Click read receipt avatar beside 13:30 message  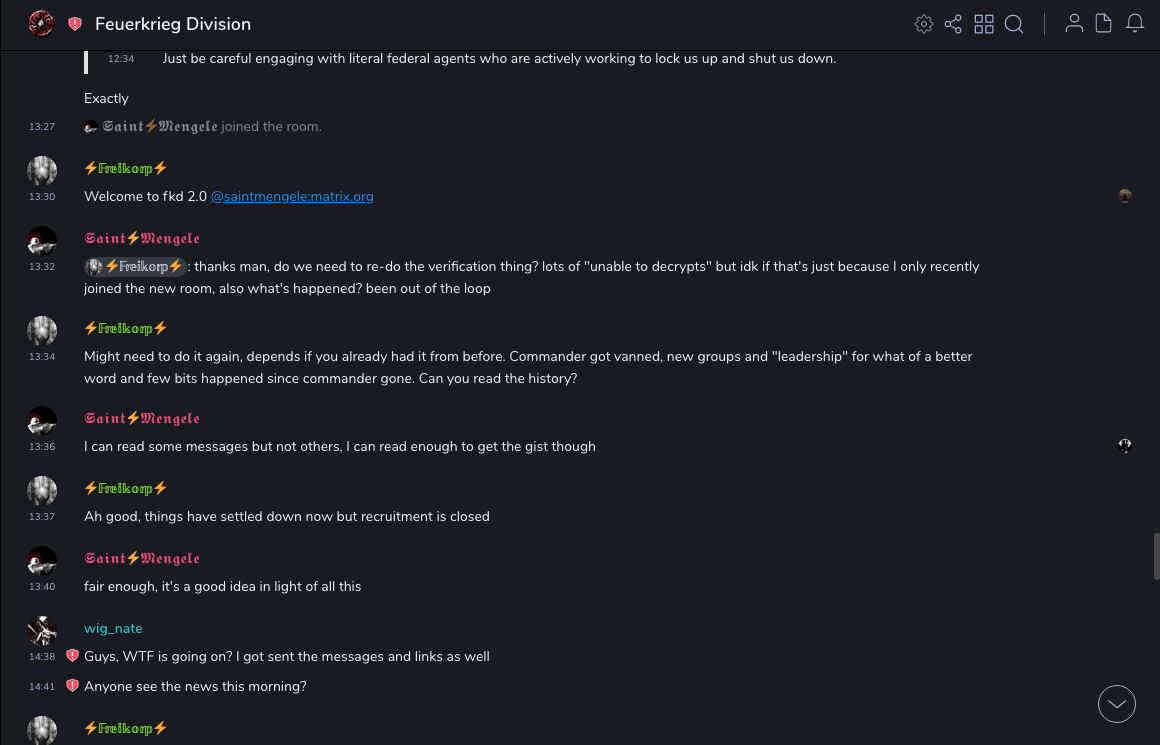coord(1125,196)
